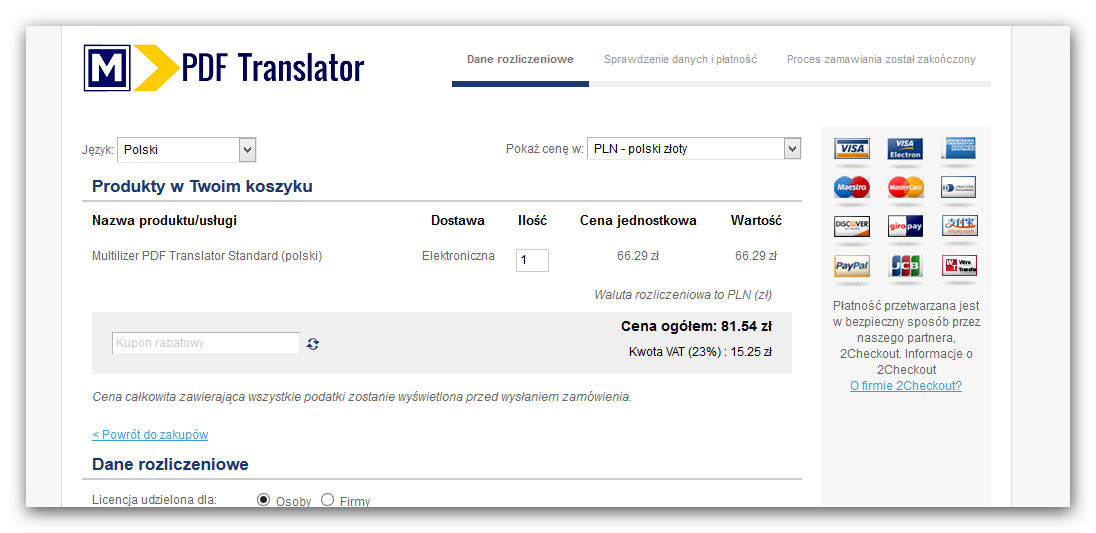Screen dimensions: 1096x533
Task: Click the Visa card payment icon
Action: (851, 149)
